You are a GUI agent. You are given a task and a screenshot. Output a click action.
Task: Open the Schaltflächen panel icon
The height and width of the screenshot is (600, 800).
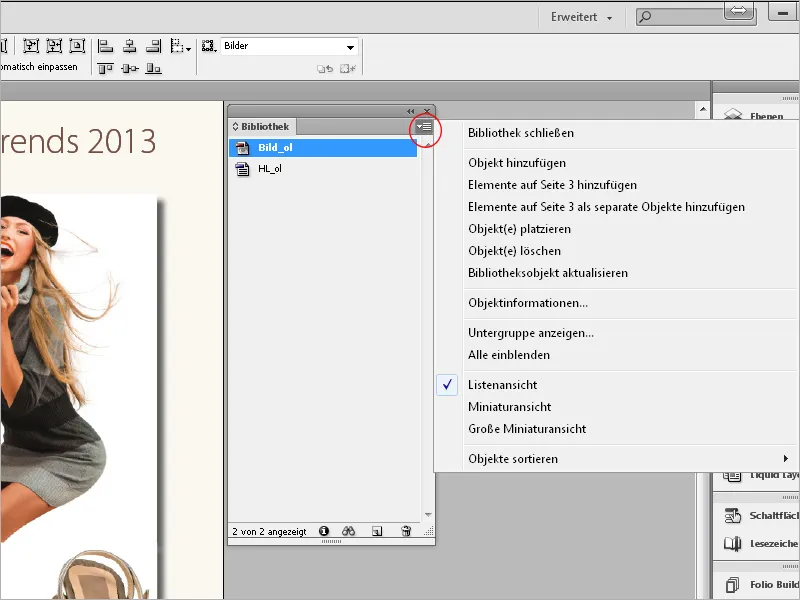point(733,515)
